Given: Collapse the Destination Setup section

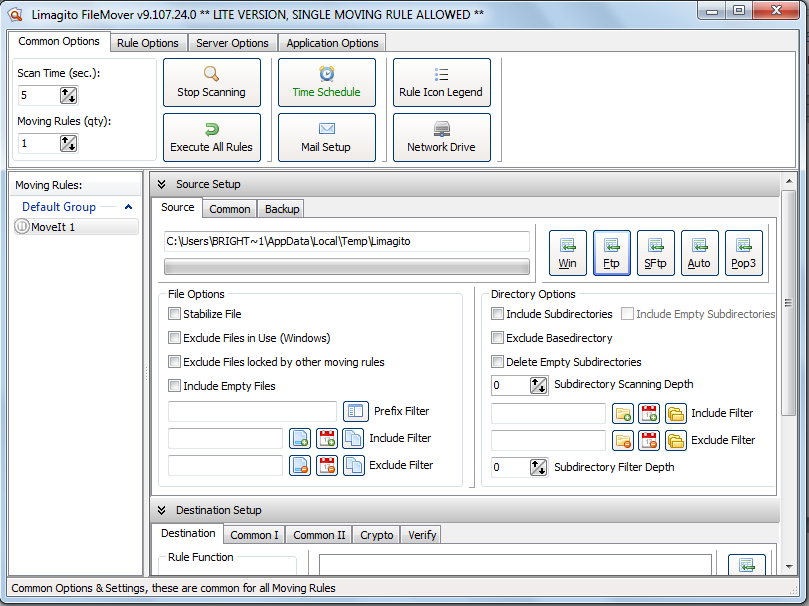Looking at the screenshot, I should [162, 510].
